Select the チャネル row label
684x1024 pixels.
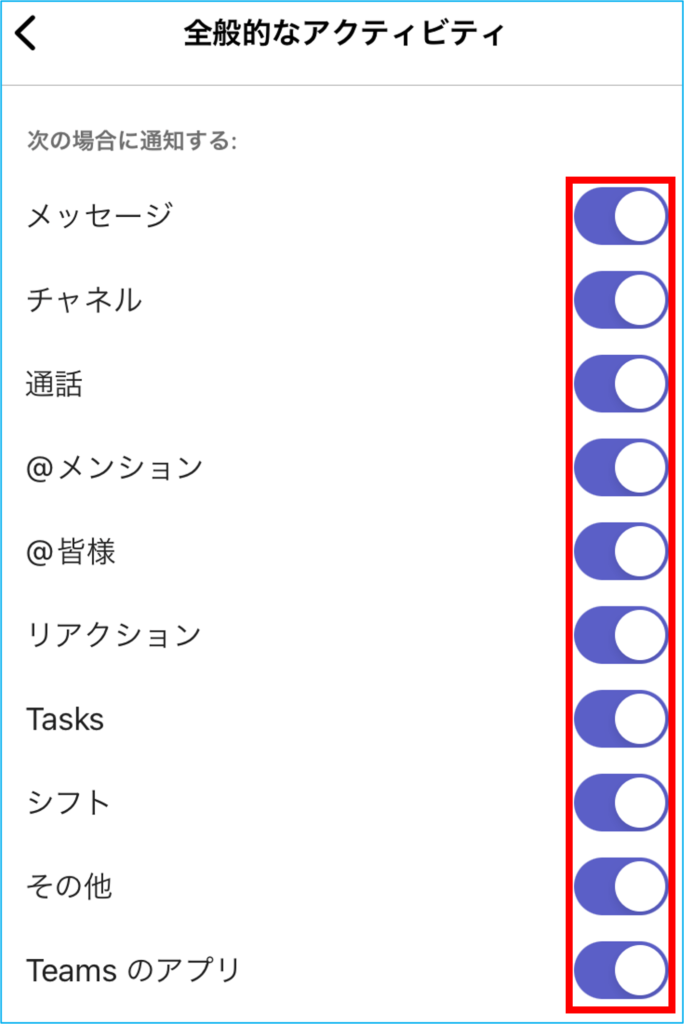pyautogui.click(x=84, y=300)
